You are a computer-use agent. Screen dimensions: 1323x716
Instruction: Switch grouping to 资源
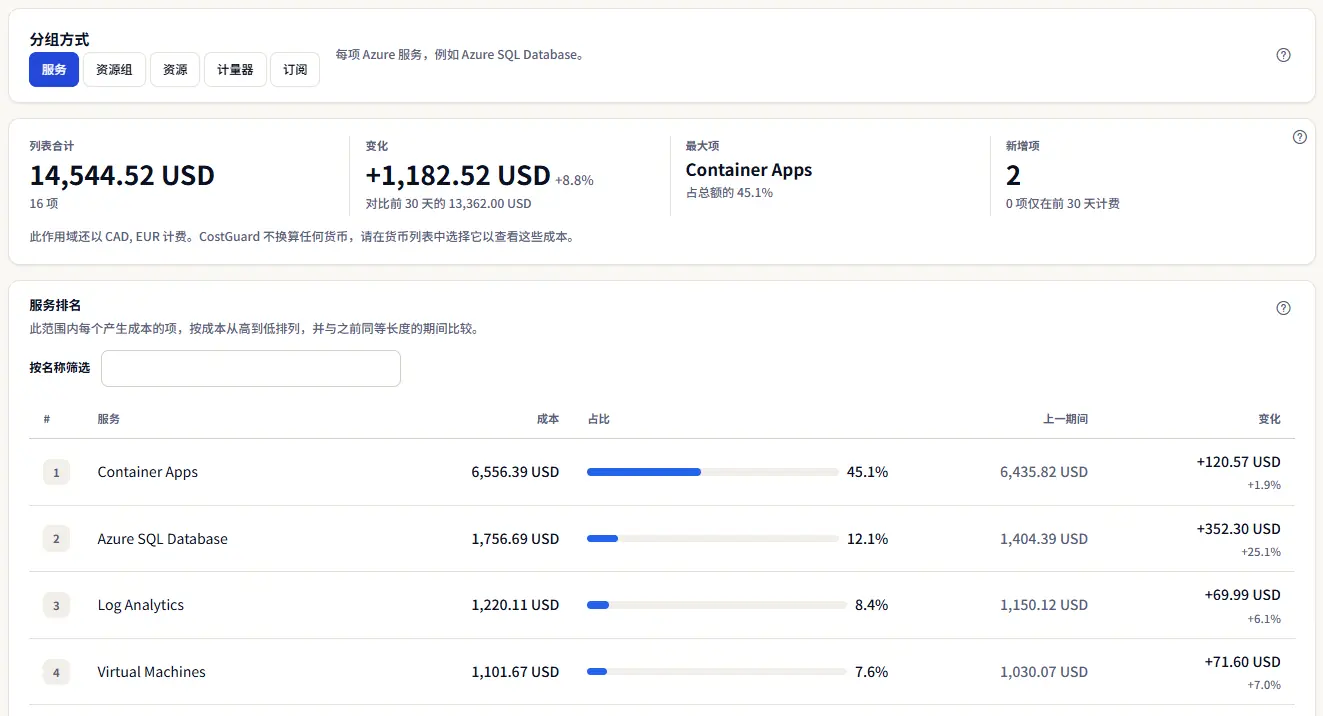click(175, 70)
